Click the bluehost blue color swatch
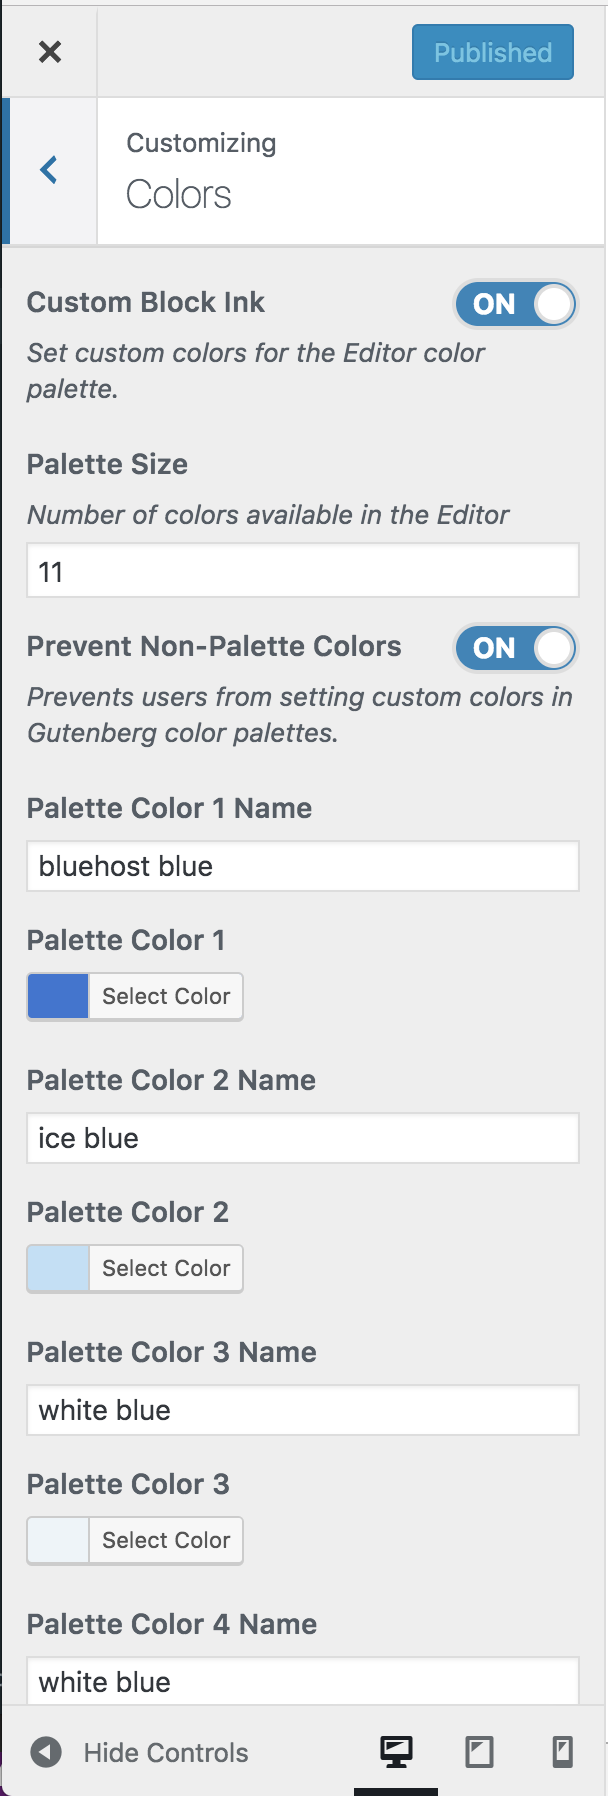 (58, 996)
